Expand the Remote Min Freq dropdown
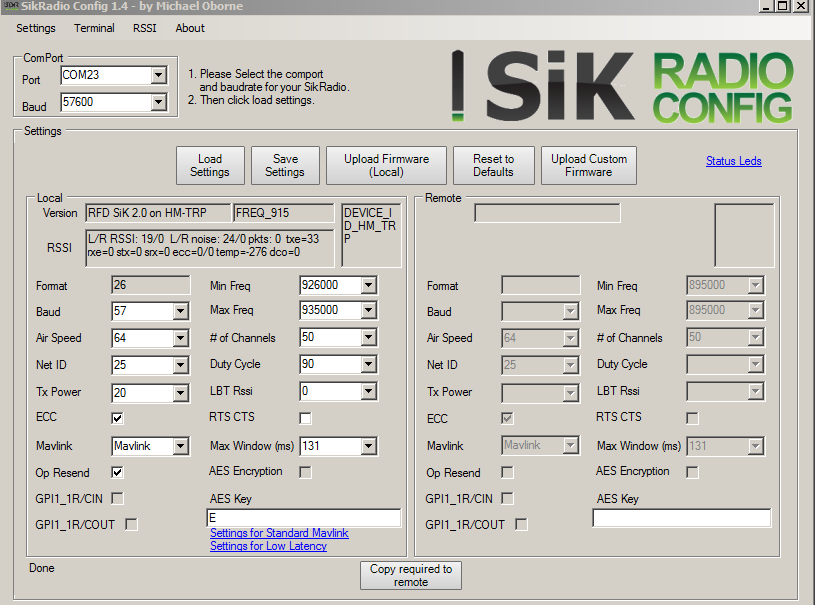The width and height of the screenshot is (815, 605). [755, 285]
